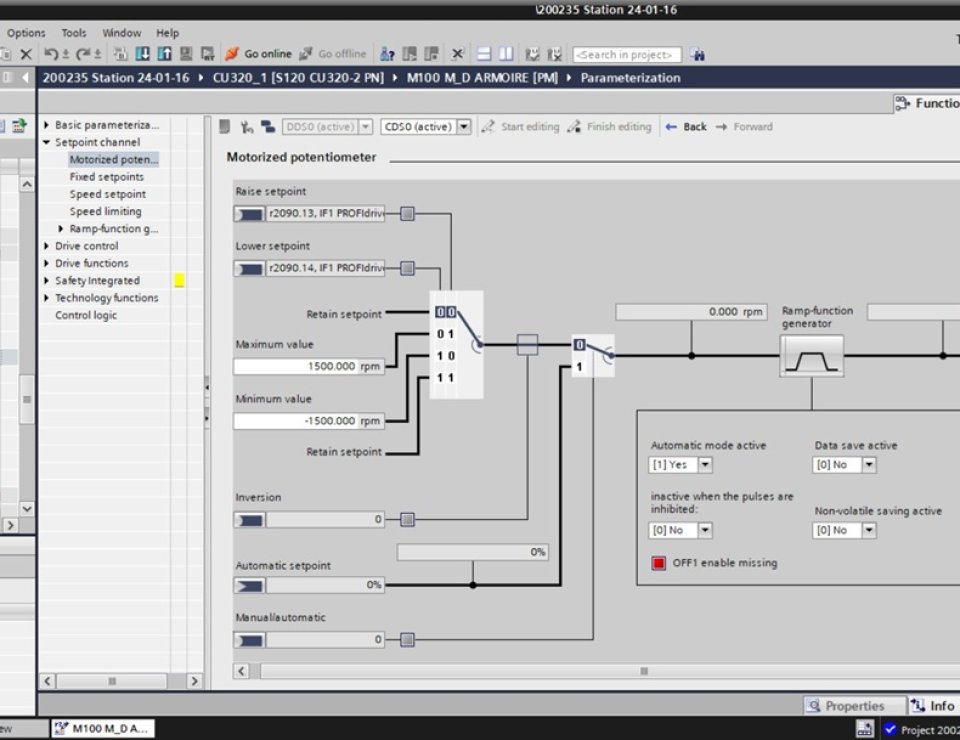
Task: Click the Back navigation button
Action: point(686,127)
